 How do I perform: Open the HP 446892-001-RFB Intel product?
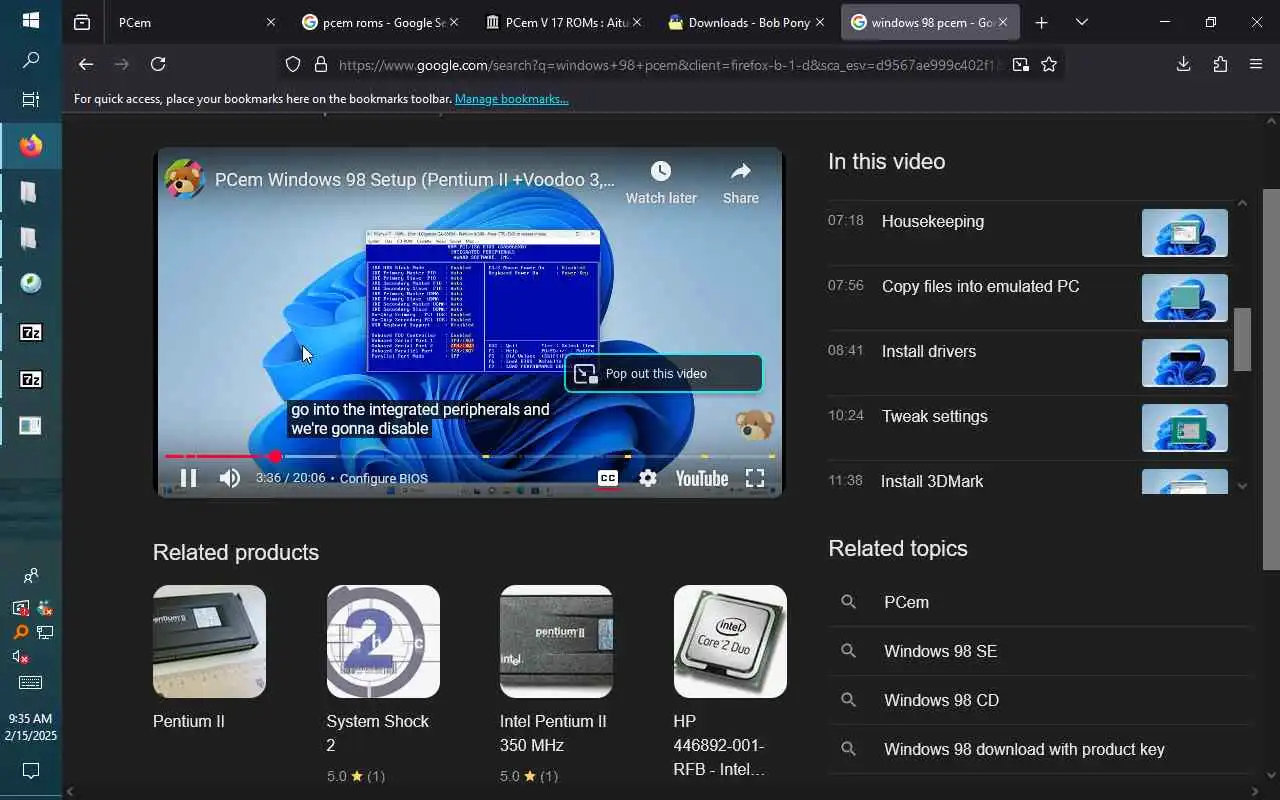click(x=730, y=683)
